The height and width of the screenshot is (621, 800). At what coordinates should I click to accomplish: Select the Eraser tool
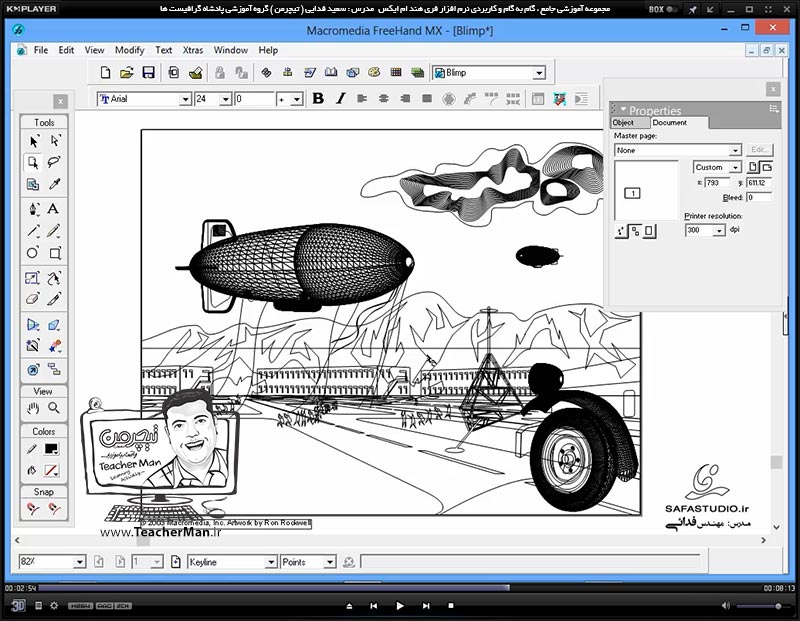[33, 299]
